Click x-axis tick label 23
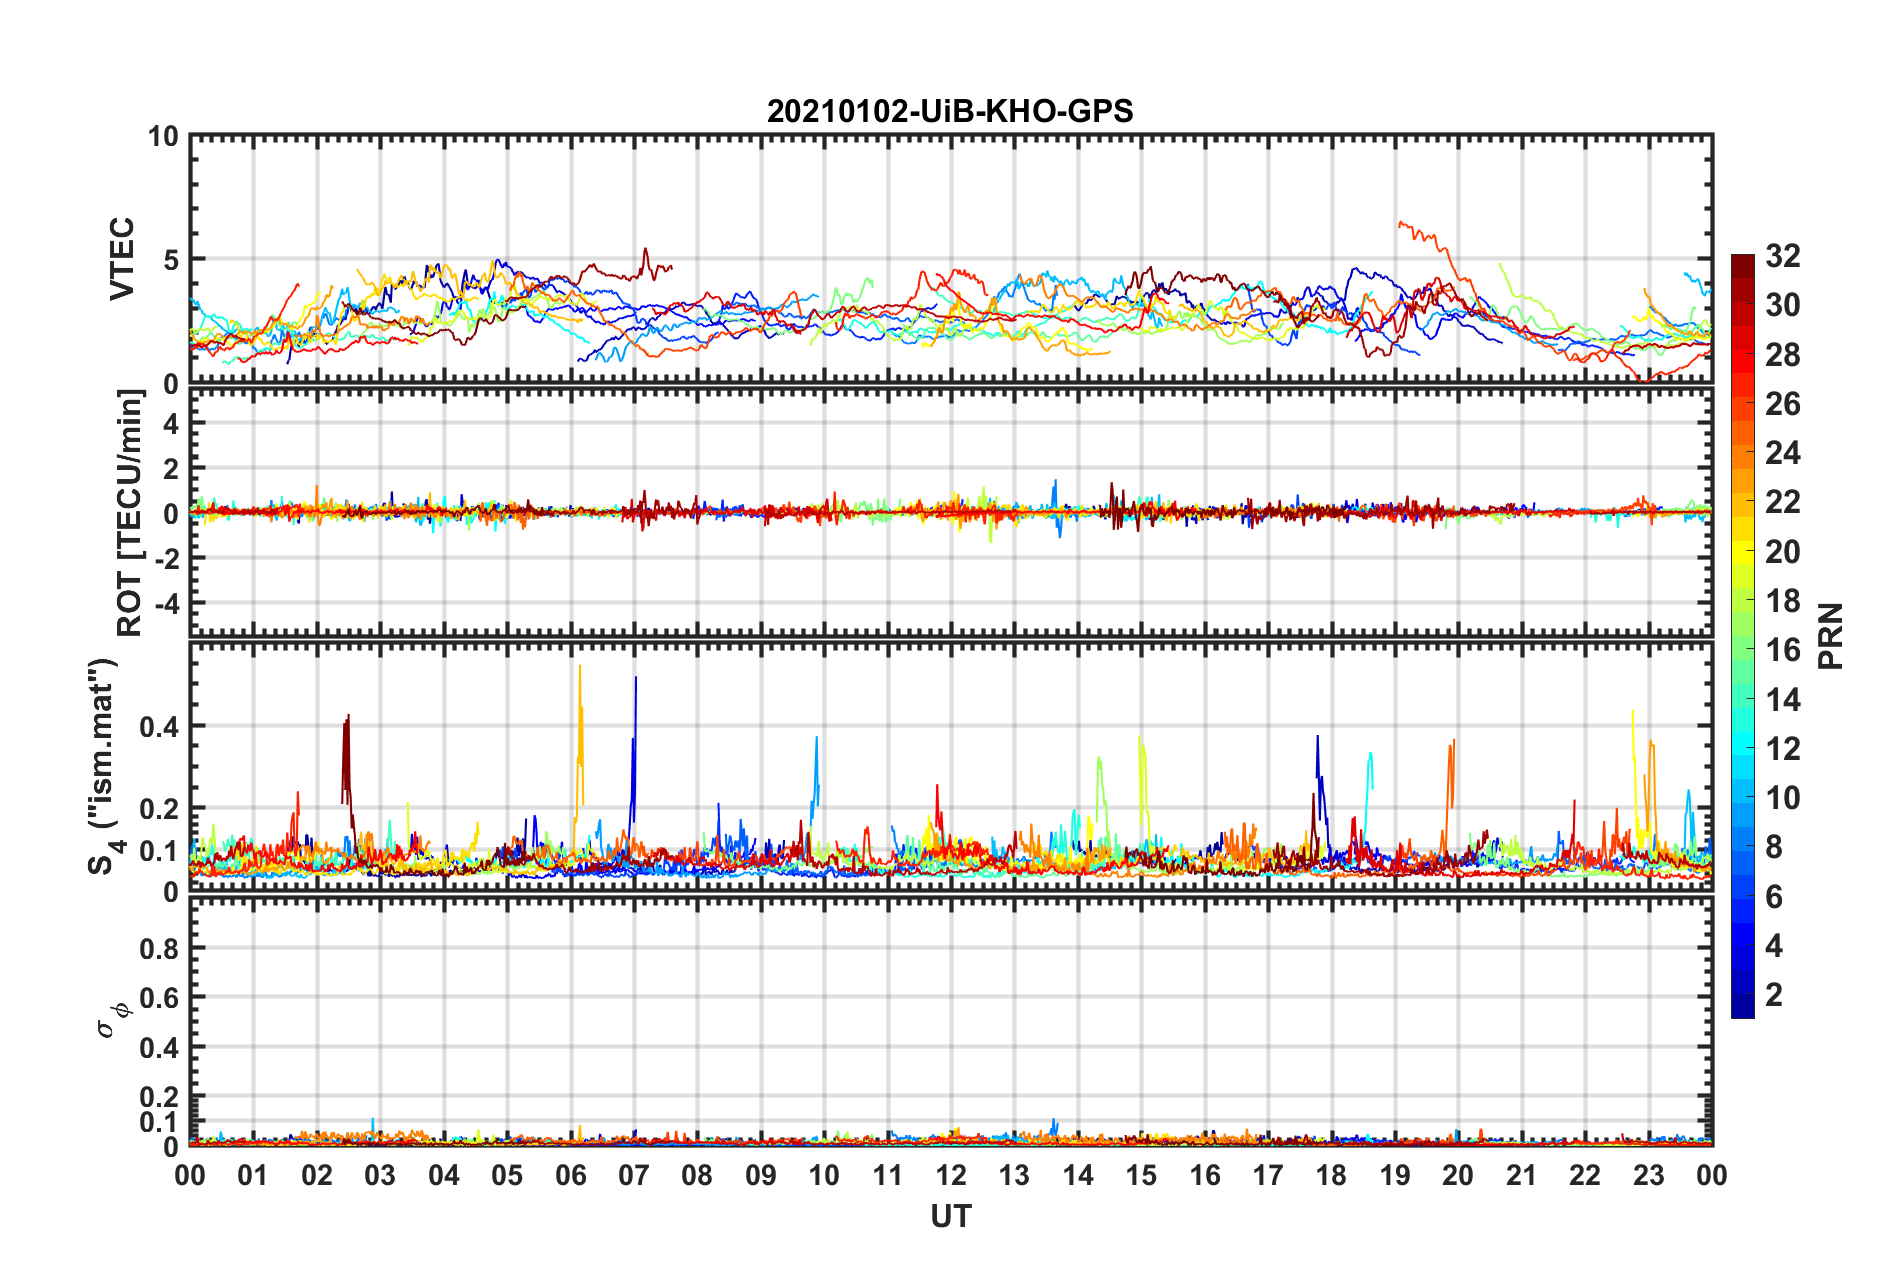 (x=1649, y=1175)
